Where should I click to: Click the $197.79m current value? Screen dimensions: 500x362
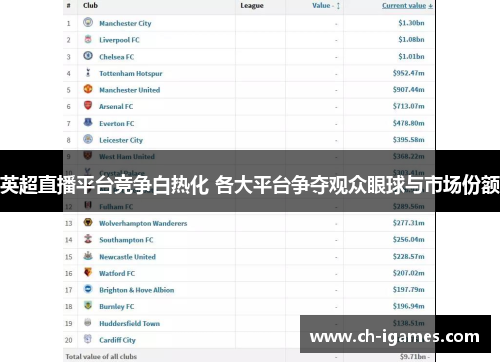408,289
